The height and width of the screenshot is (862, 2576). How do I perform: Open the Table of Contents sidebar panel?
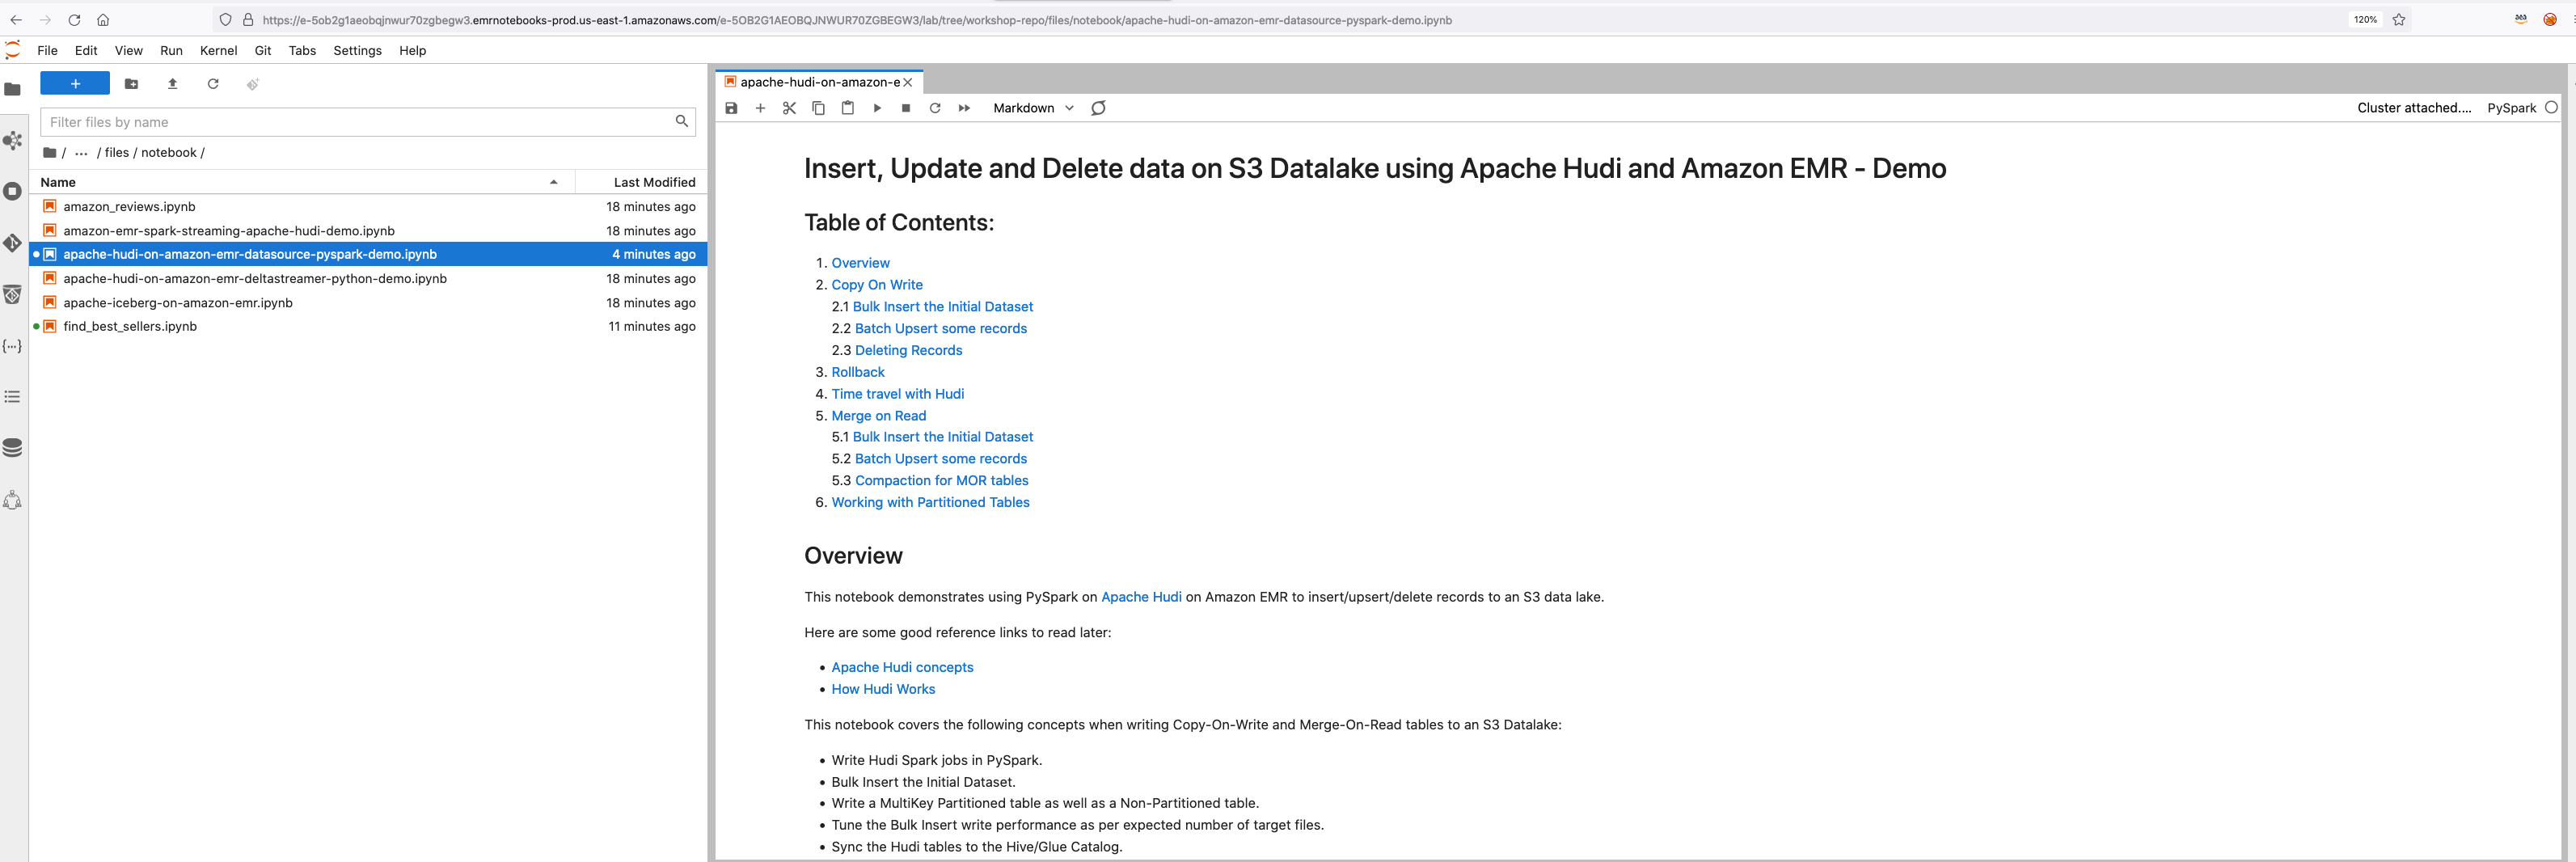coord(13,397)
